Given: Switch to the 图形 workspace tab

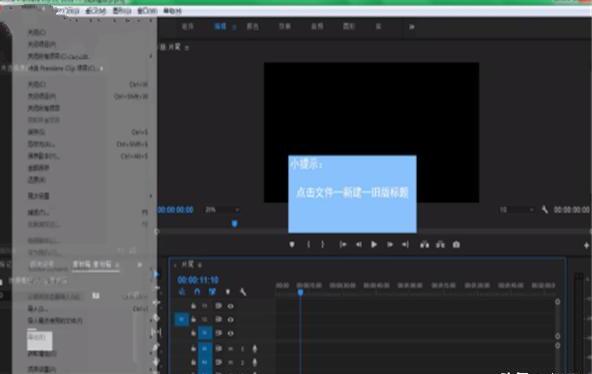Looking at the screenshot, I should click(x=348, y=26).
